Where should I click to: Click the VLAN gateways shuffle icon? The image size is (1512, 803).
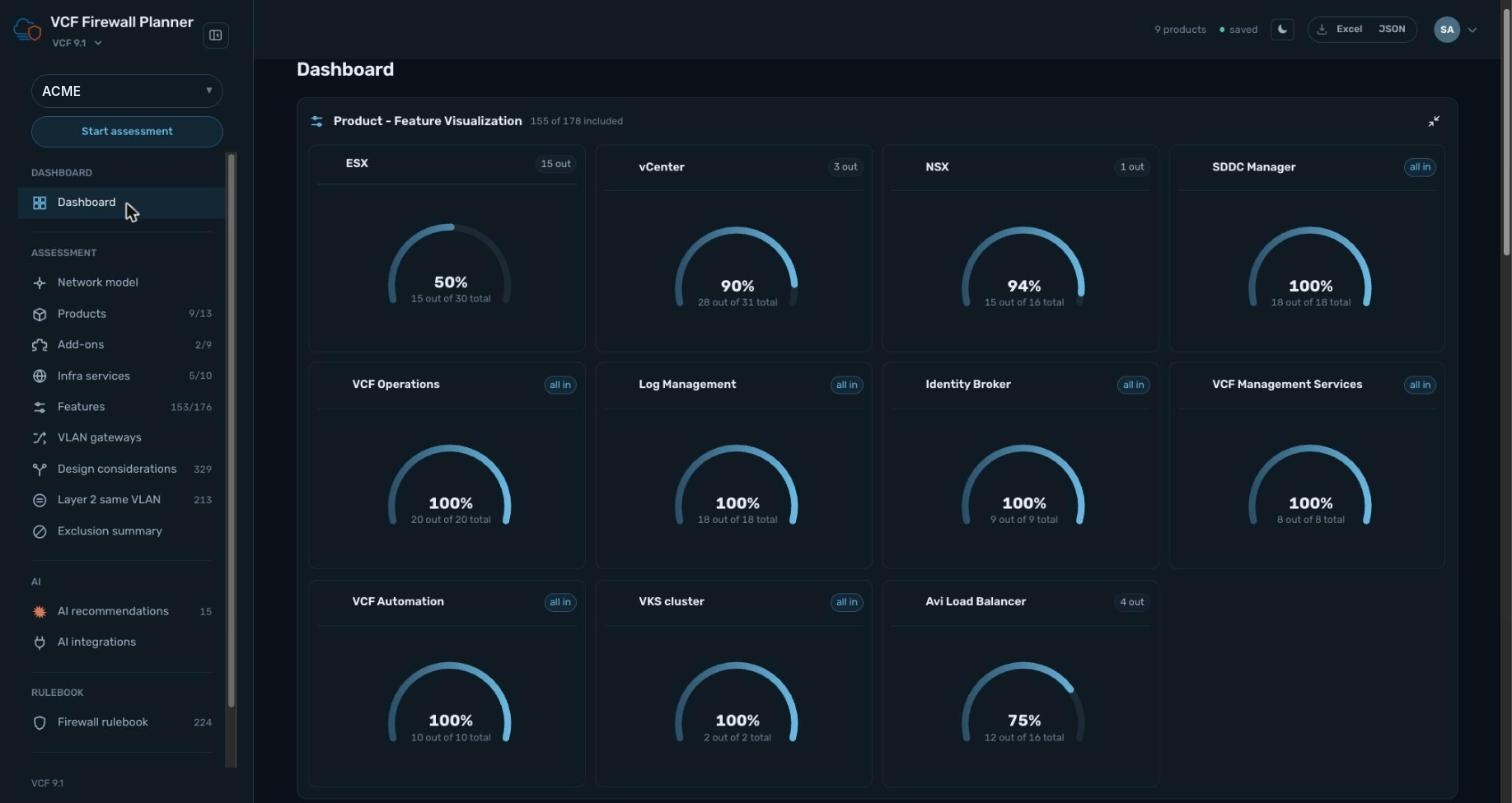(x=39, y=438)
